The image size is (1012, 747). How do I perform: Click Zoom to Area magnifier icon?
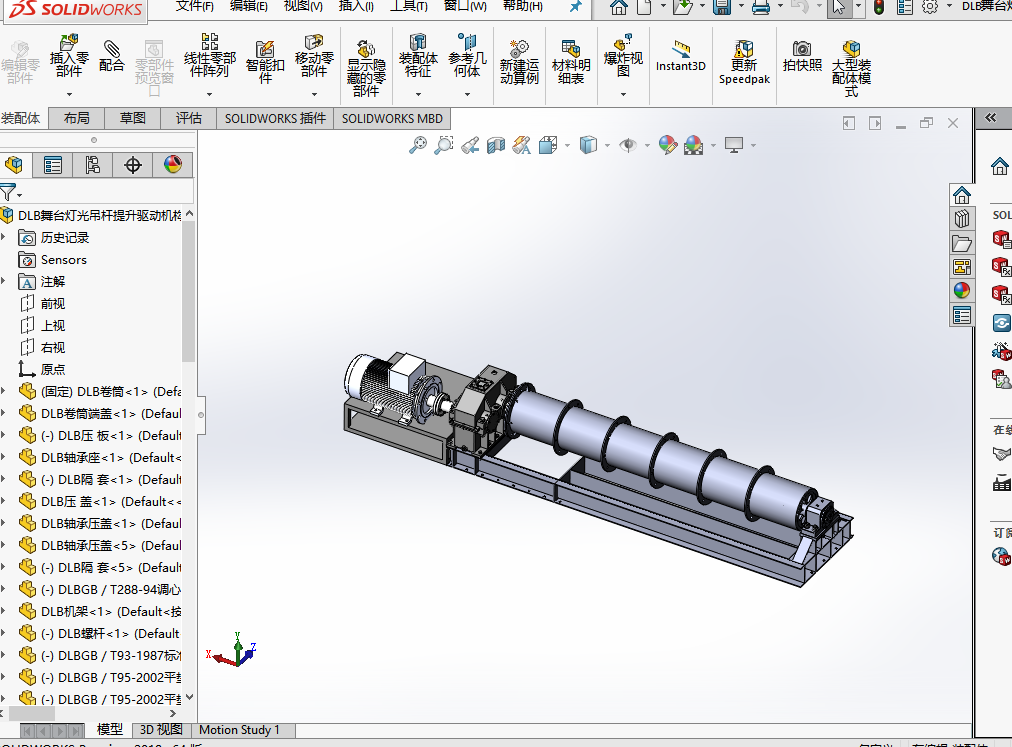pyautogui.click(x=443, y=145)
